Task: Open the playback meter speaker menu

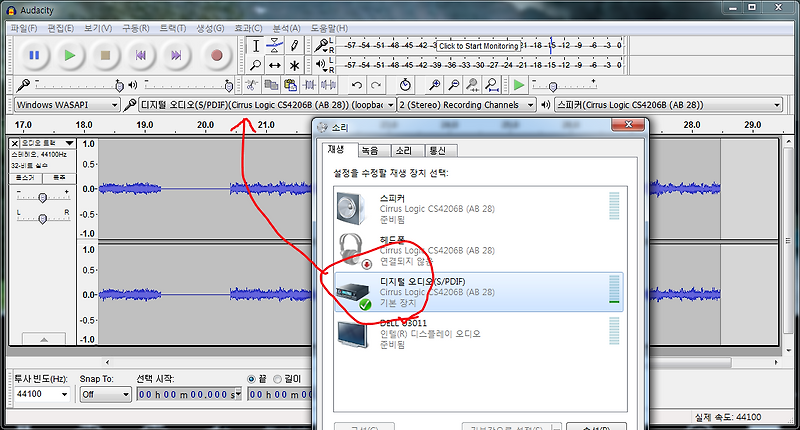Action: click(x=321, y=64)
